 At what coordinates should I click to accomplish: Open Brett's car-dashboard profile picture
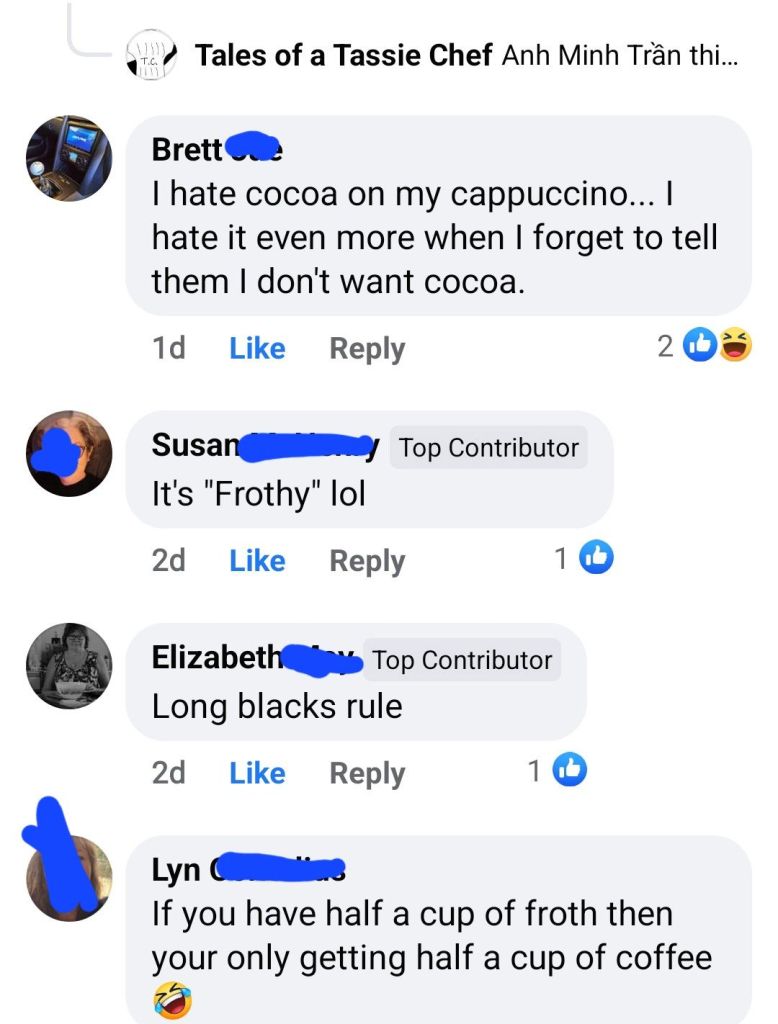pos(69,158)
